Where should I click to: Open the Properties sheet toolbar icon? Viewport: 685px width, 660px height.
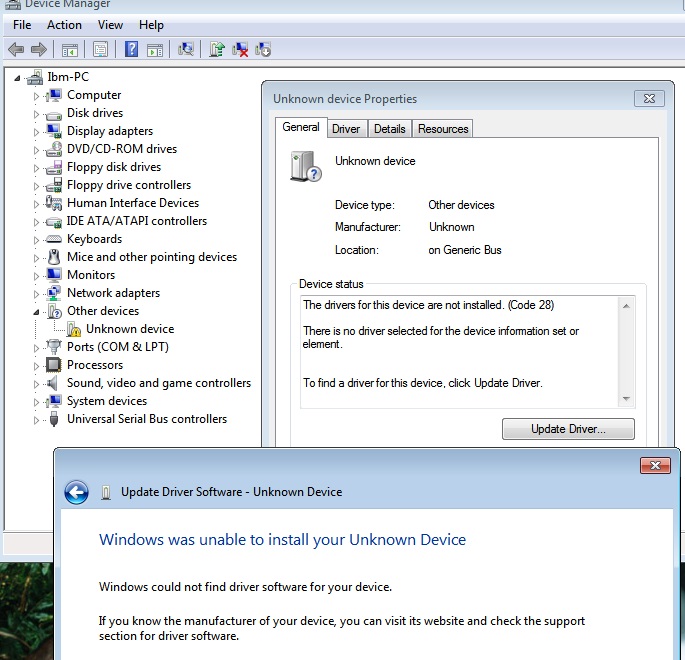click(x=100, y=49)
